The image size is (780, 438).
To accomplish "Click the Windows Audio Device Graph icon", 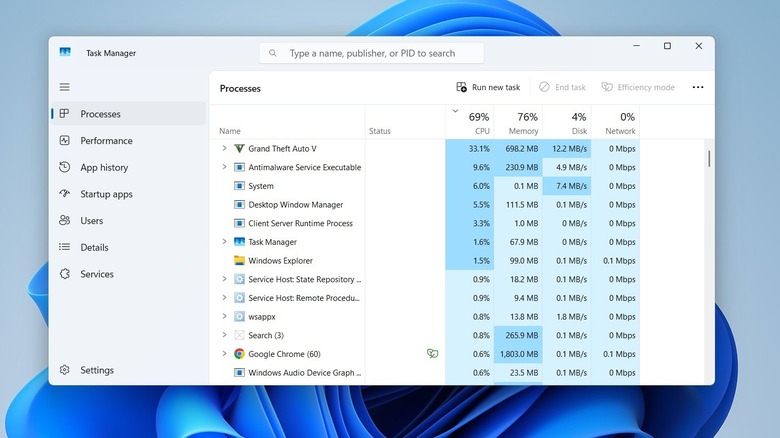I will click(239, 372).
